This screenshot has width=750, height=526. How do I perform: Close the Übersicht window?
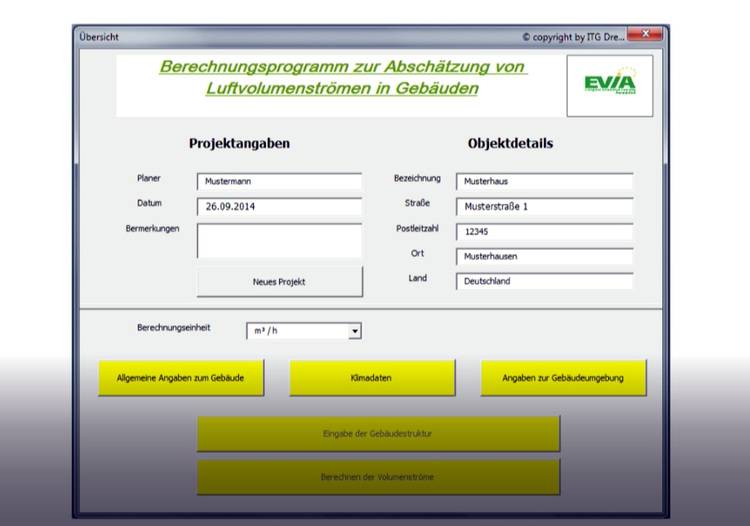tap(645, 35)
